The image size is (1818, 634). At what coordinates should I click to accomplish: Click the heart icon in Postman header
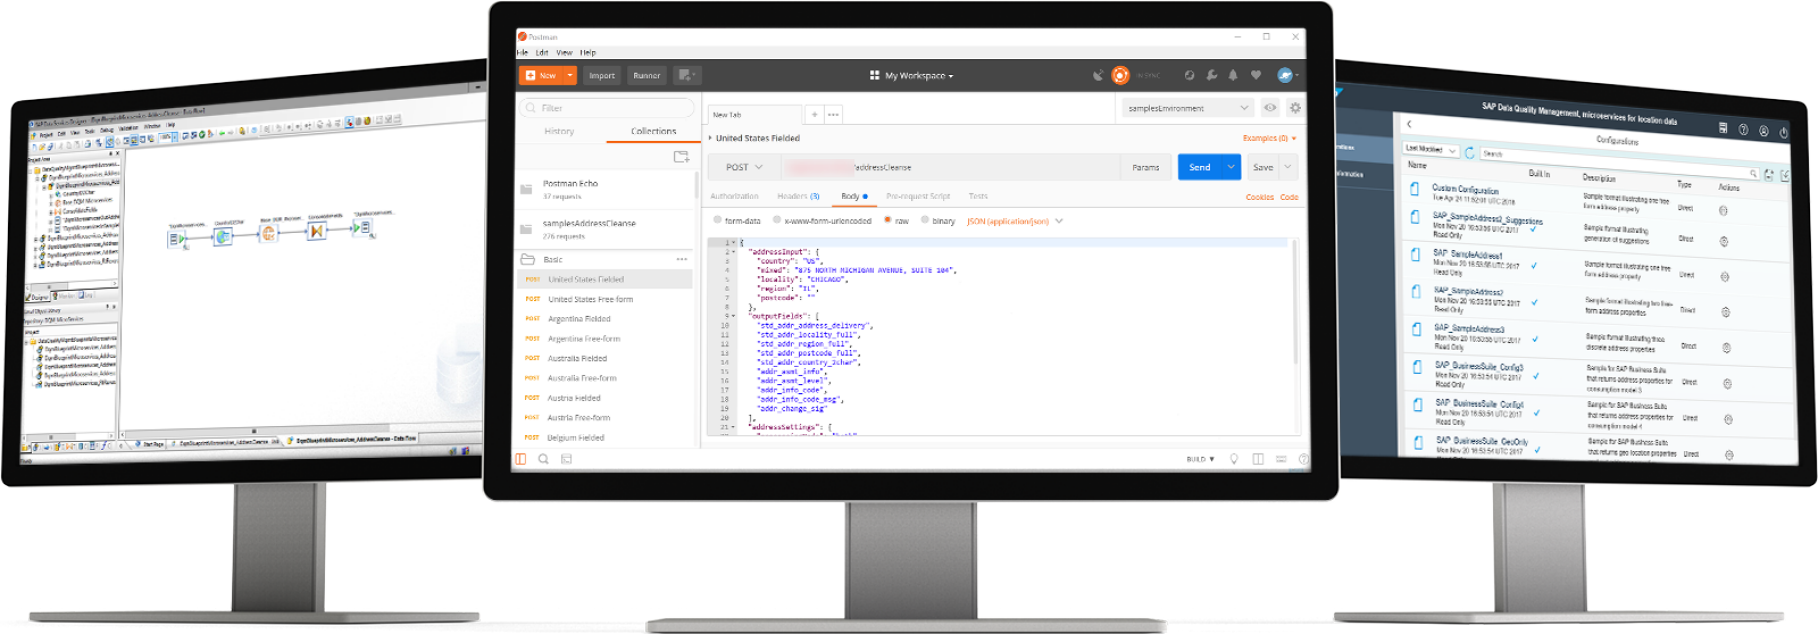pyautogui.click(x=1256, y=75)
